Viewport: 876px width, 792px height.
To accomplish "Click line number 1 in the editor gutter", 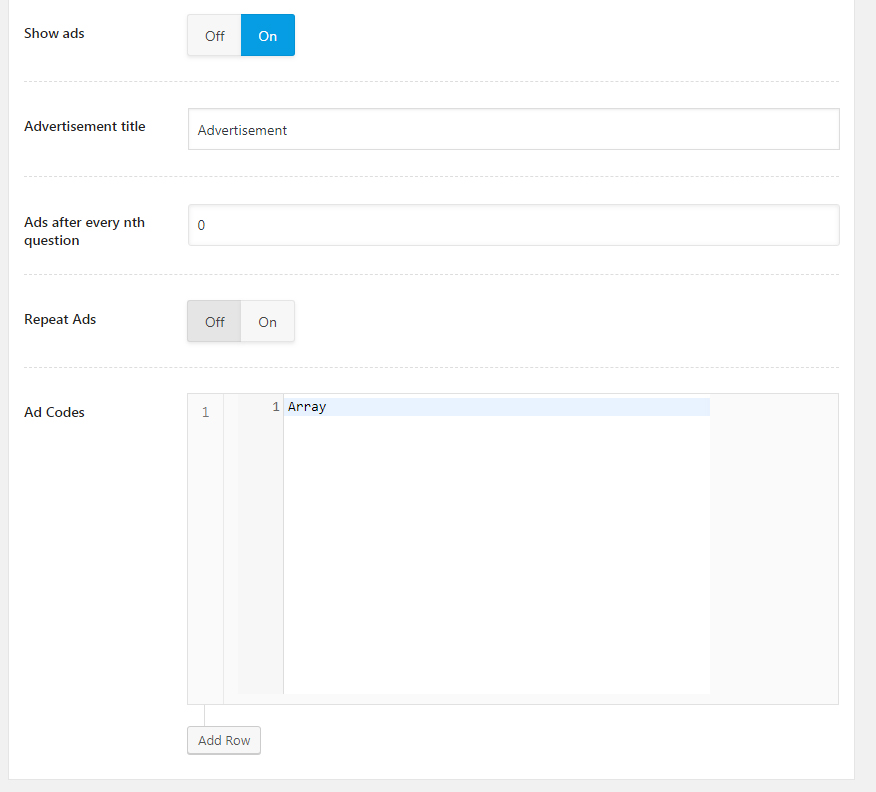I will [275, 407].
